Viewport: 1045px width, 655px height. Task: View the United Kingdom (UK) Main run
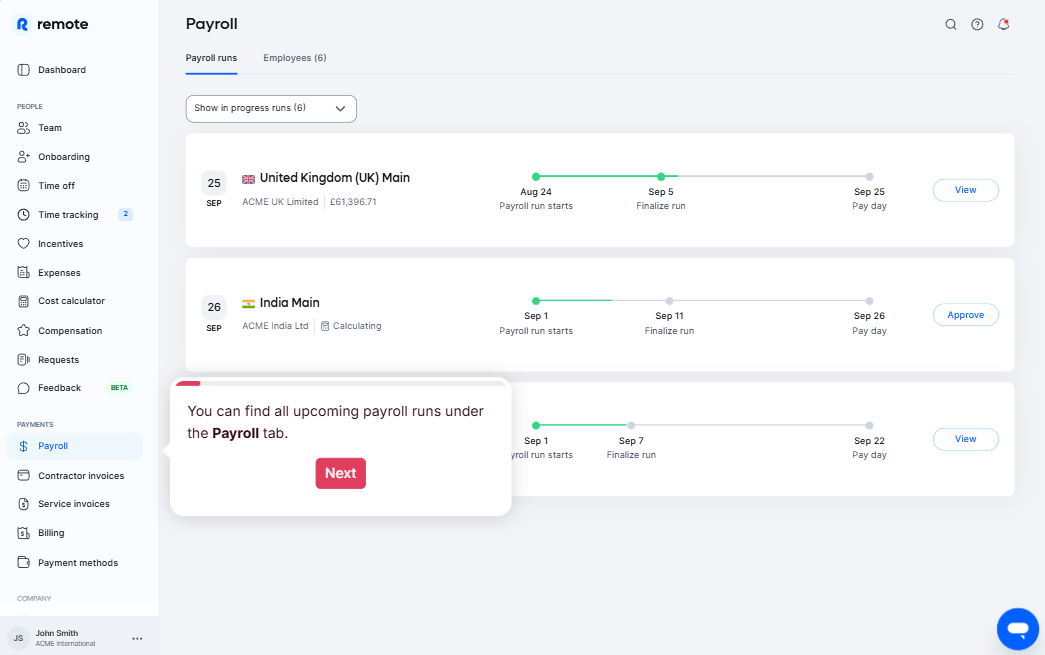(965, 190)
